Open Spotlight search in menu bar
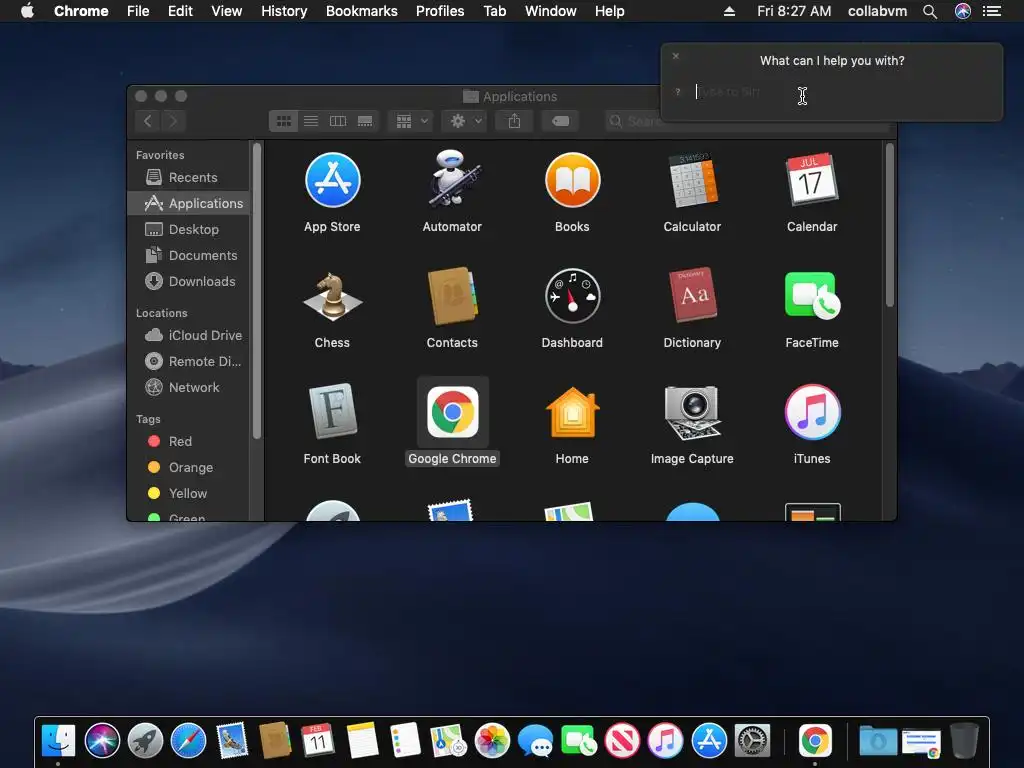This screenshot has width=1024, height=768. coord(930,11)
